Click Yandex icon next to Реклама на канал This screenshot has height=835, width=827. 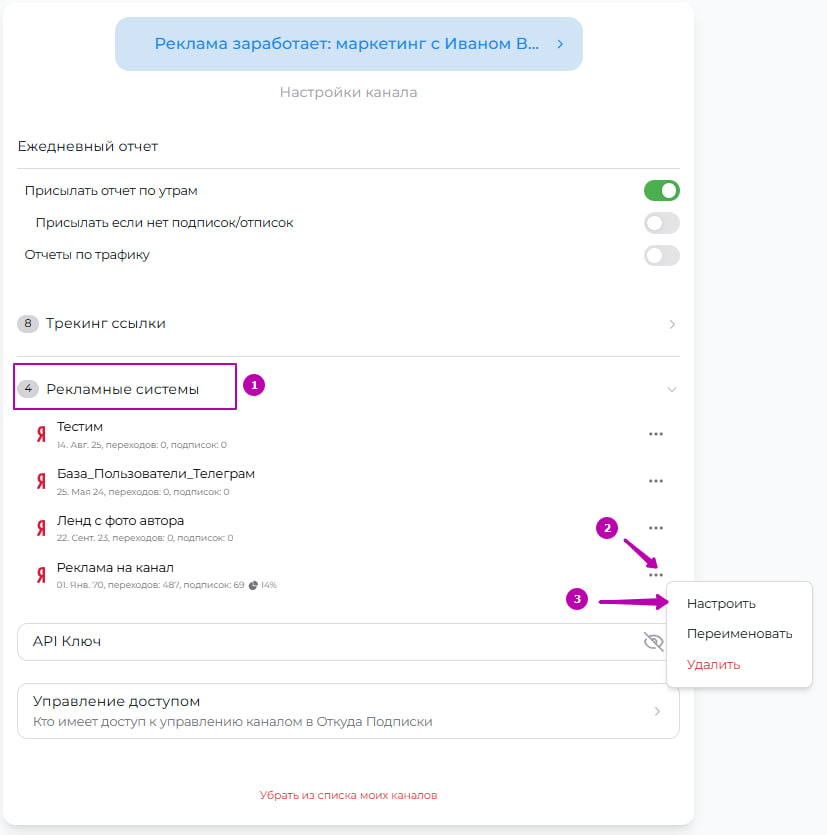41,575
